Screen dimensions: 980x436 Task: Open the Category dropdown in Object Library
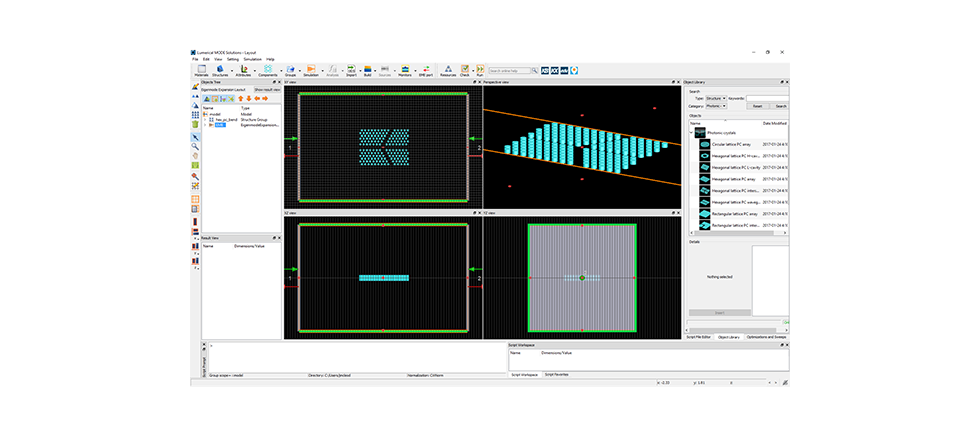click(716, 106)
